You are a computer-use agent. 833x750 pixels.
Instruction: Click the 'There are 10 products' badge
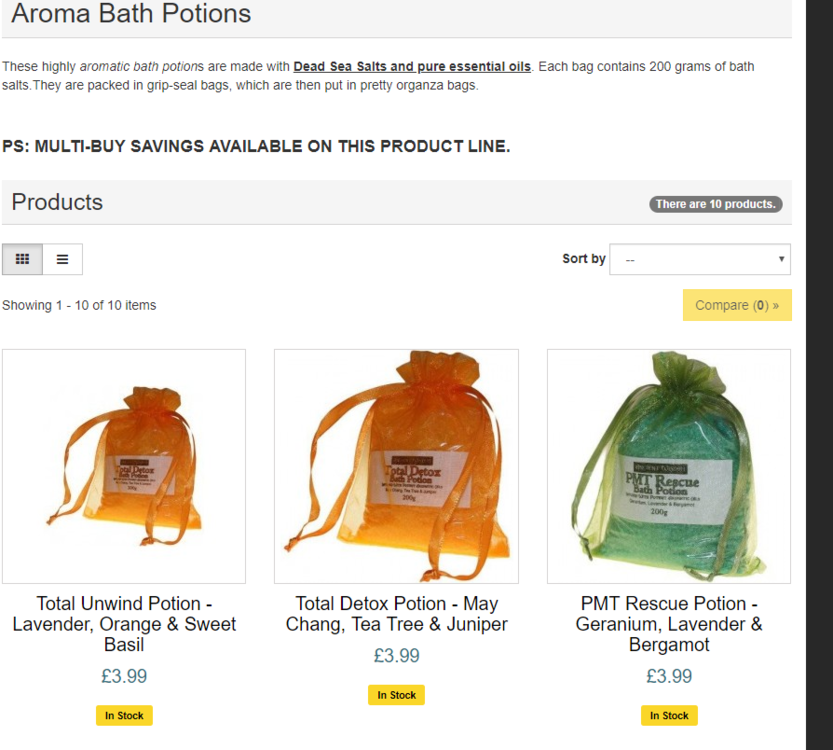pyautogui.click(x=715, y=203)
